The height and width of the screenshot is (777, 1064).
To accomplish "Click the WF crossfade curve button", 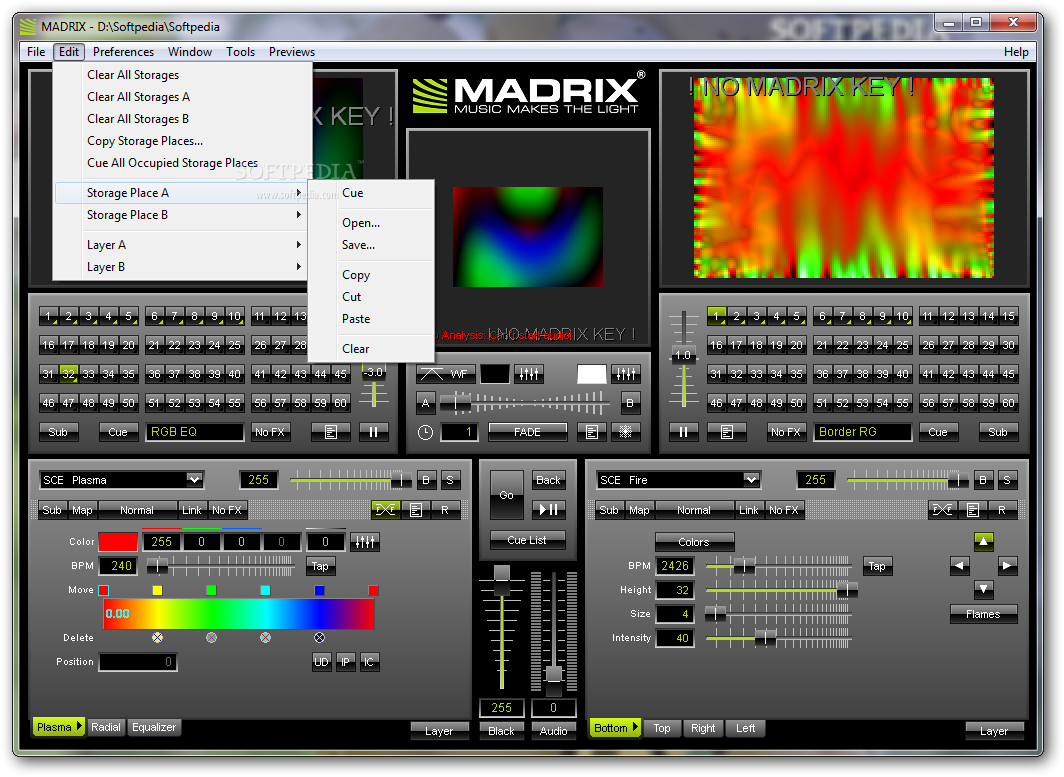I will (x=444, y=374).
